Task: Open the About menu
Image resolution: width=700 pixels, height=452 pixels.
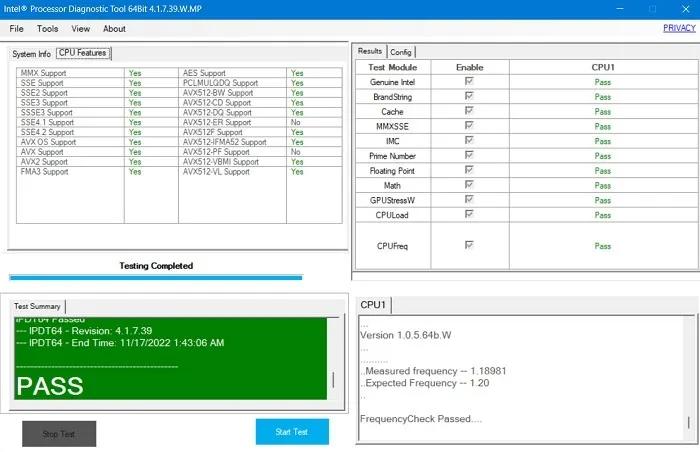Action: tap(114, 29)
